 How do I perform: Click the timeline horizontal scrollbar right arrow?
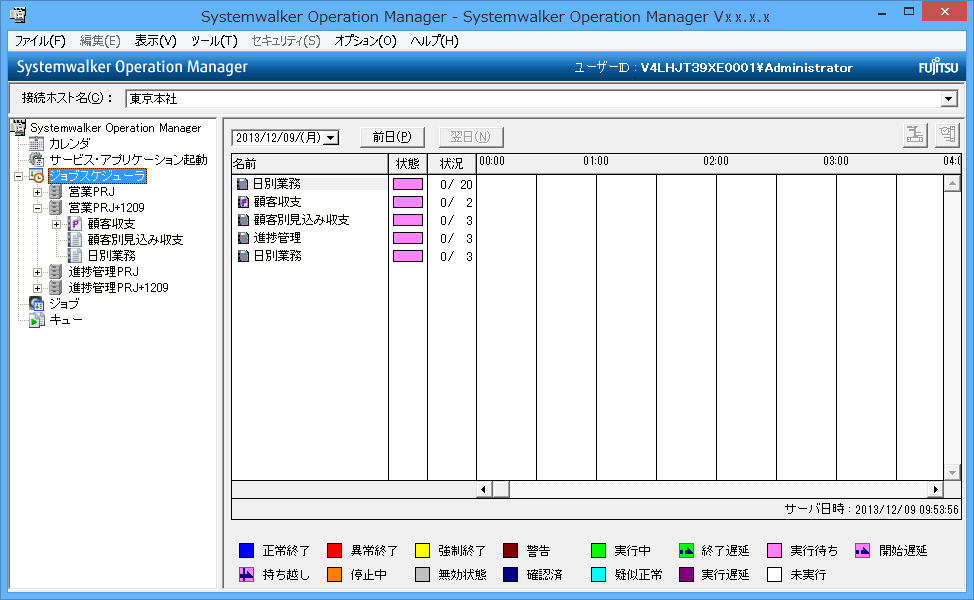click(936, 489)
